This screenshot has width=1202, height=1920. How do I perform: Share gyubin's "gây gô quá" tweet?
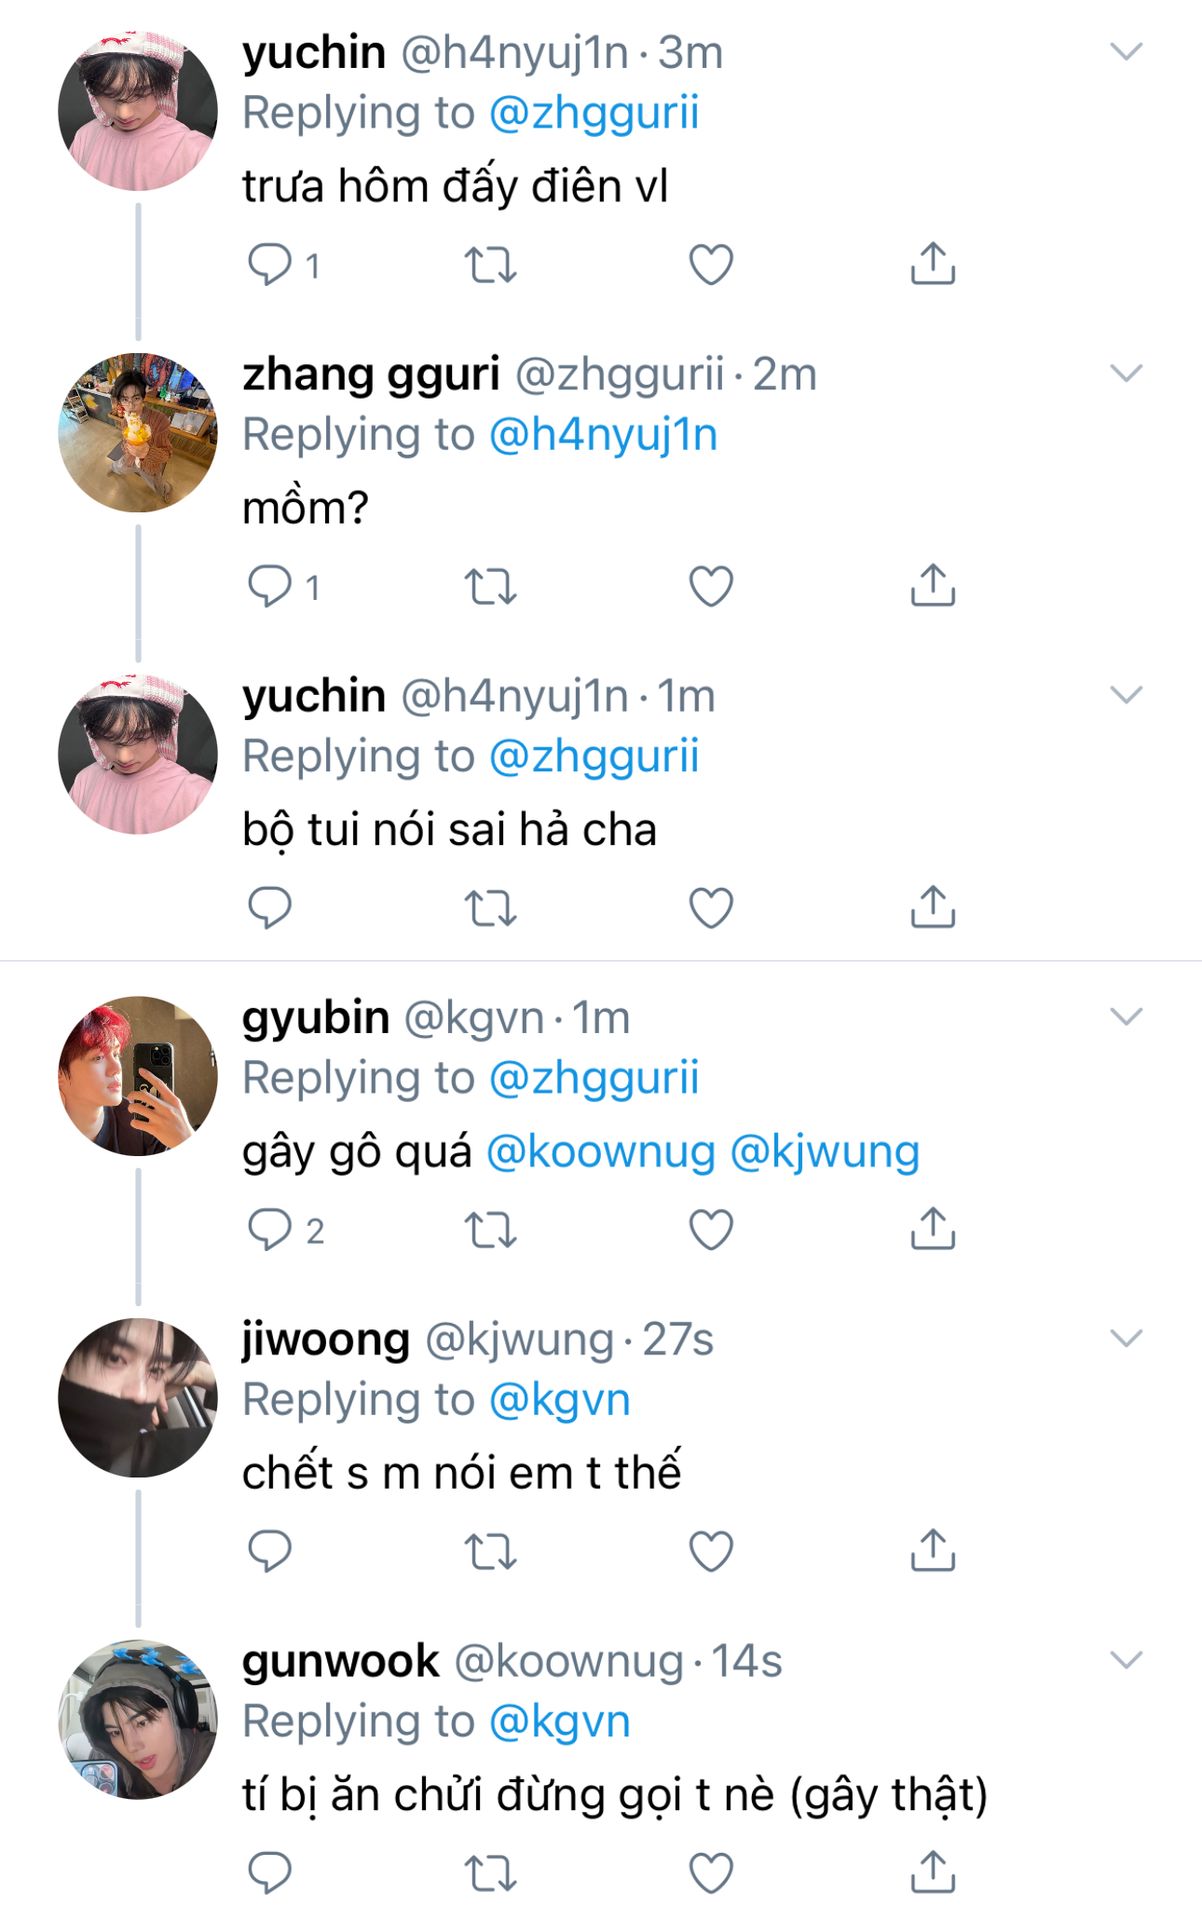pos(932,1230)
